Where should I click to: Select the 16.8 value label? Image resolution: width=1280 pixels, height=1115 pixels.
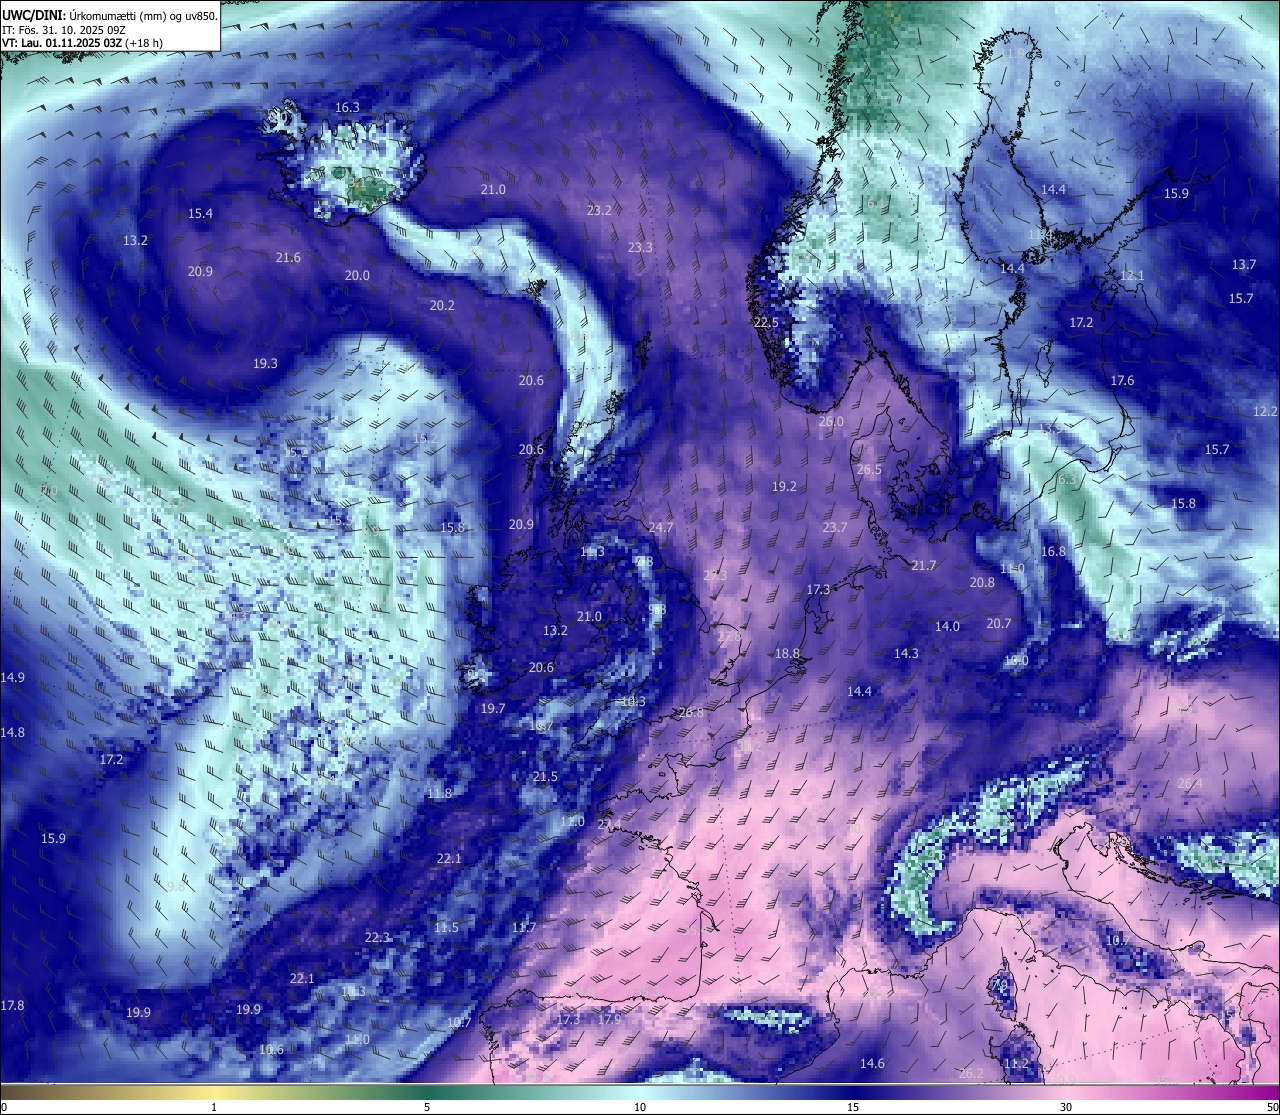pos(1052,551)
